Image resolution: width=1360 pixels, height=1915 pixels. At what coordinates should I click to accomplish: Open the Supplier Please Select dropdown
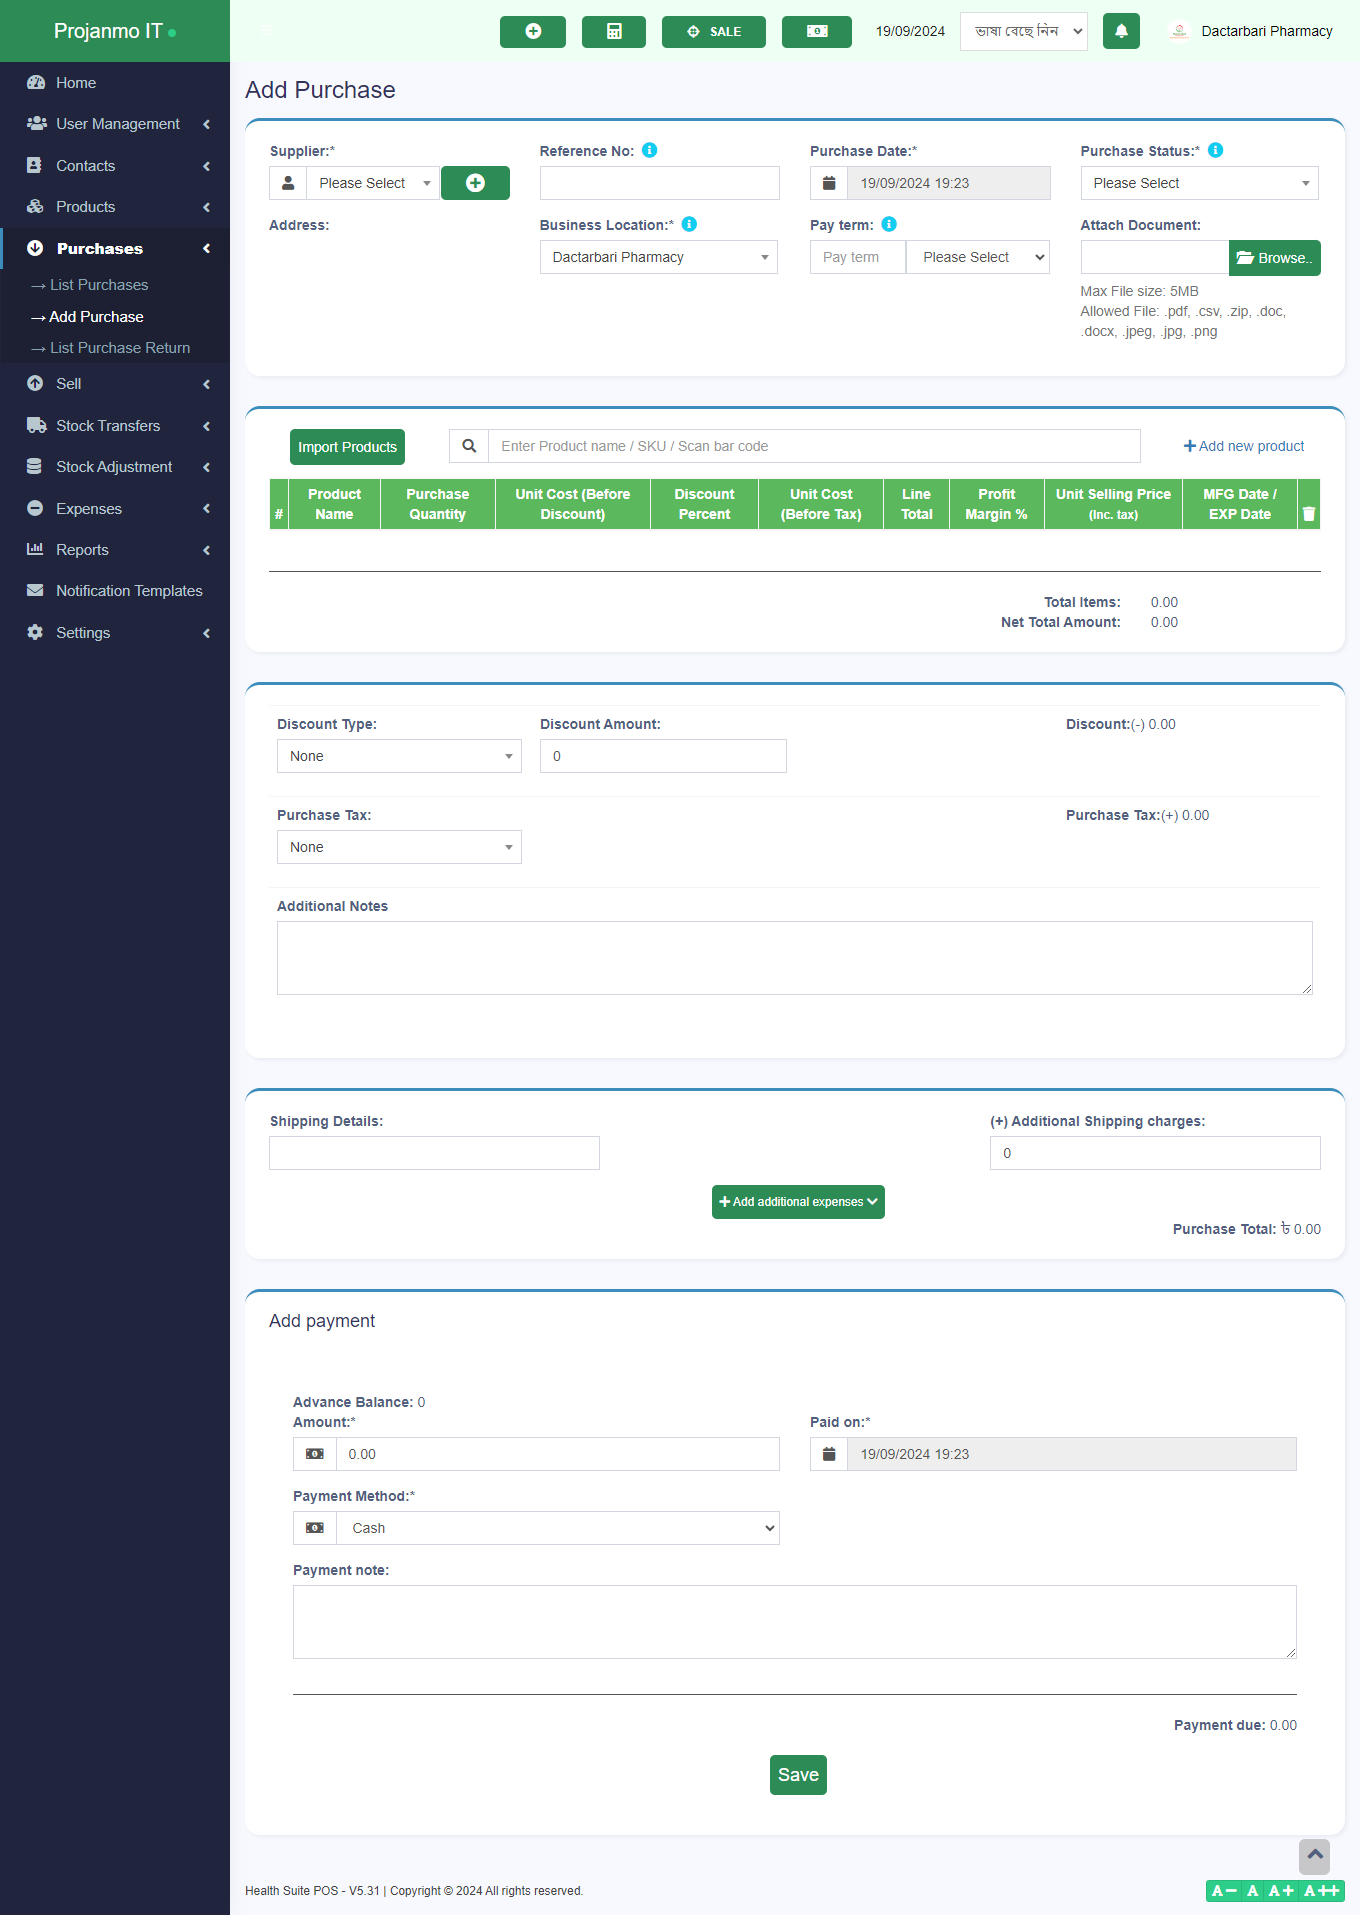(374, 183)
